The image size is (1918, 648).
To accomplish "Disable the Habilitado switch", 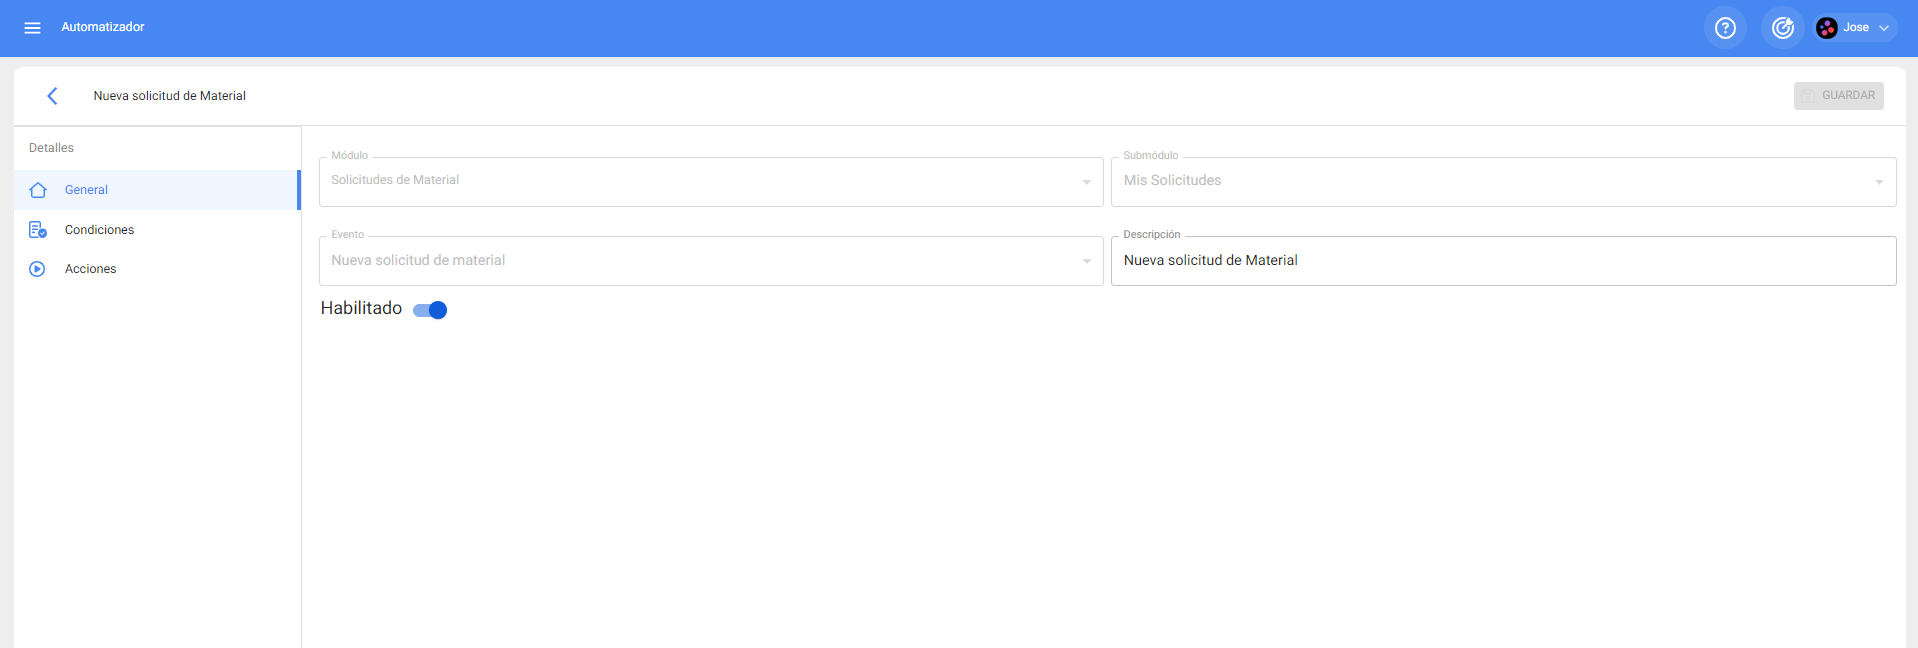I will pos(431,310).
